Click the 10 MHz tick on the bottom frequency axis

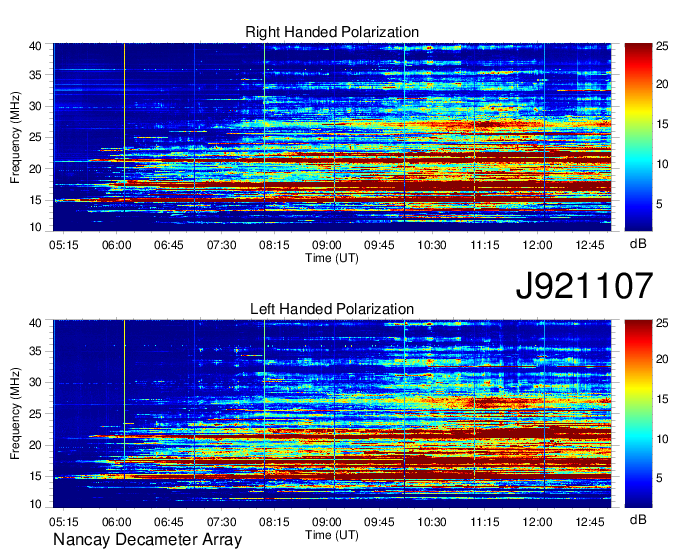point(35,504)
